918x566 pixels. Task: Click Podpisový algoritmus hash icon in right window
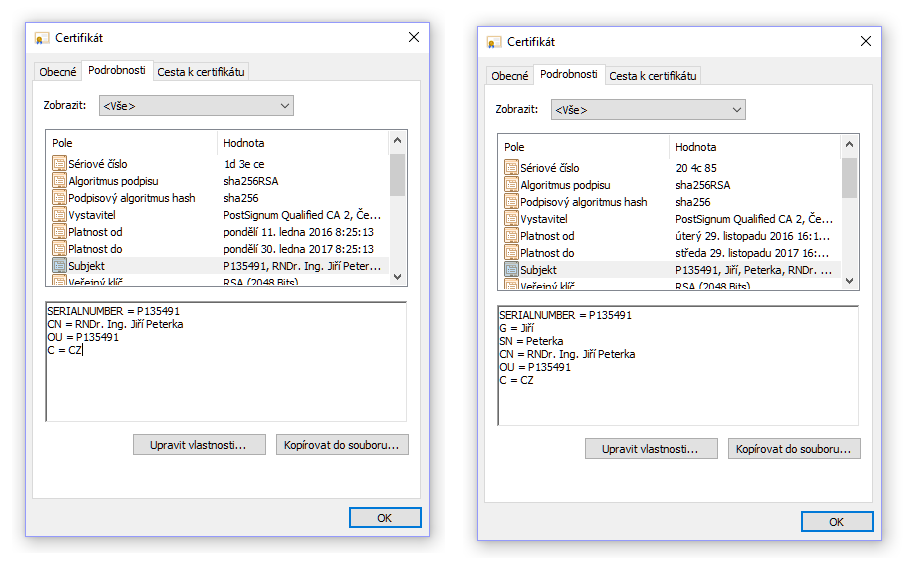(x=511, y=201)
